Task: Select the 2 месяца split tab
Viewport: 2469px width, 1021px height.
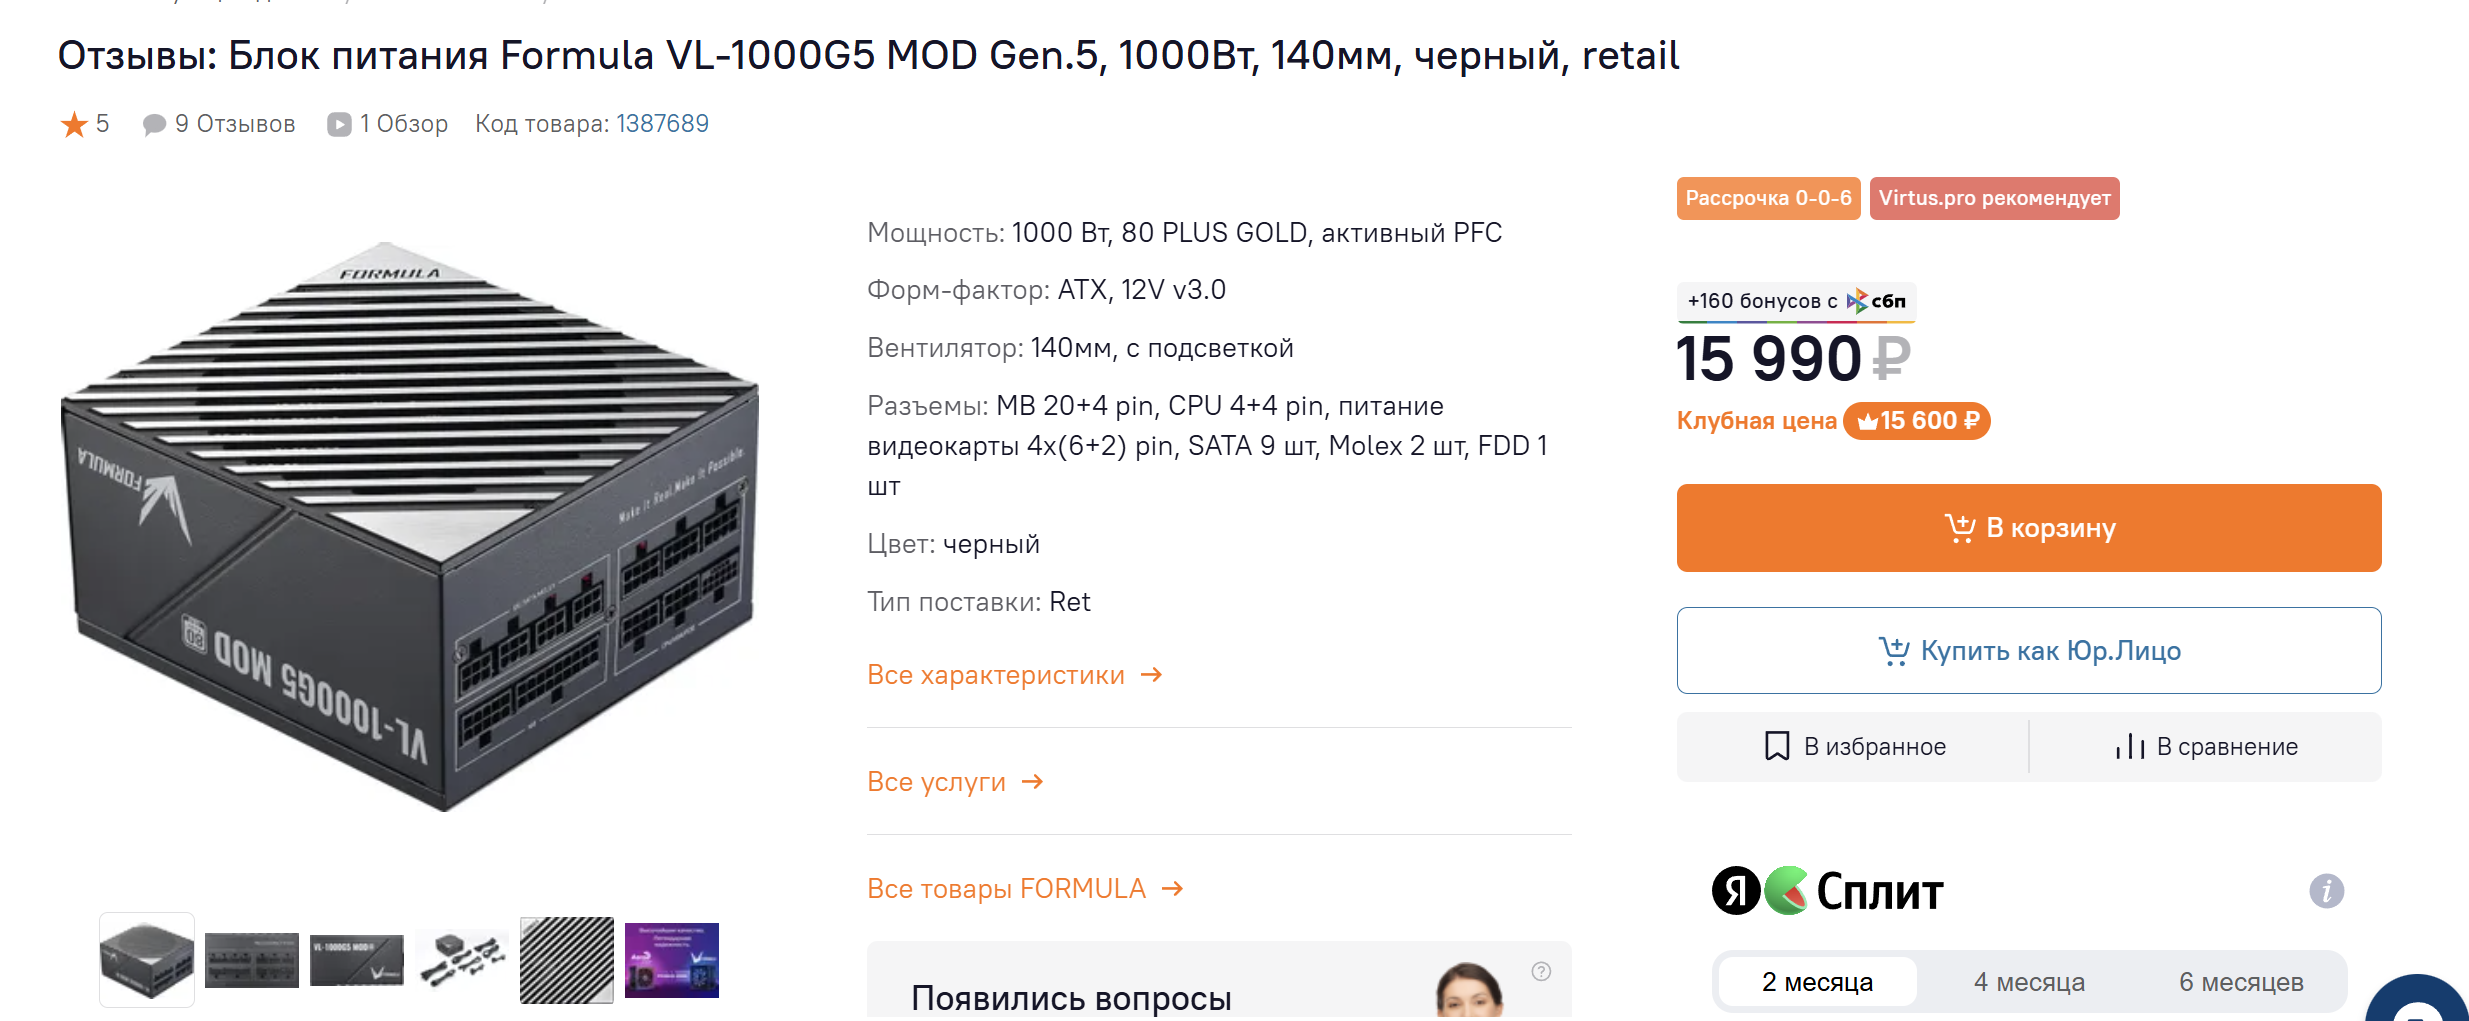Action: 1817,982
